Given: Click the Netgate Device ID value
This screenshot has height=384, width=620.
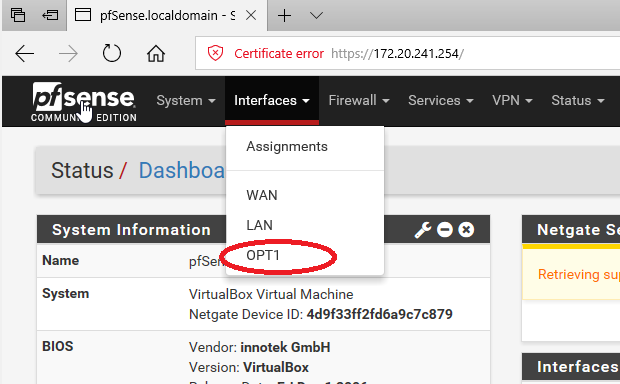Looking at the screenshot, I should pyautogui.click(x=380, y=314).
